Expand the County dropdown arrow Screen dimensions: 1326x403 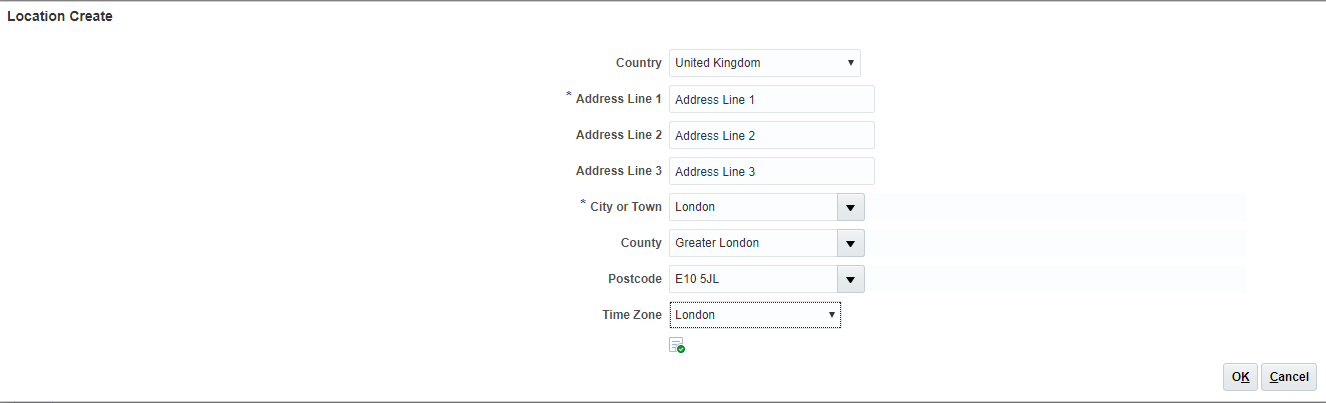pos(850,243)
